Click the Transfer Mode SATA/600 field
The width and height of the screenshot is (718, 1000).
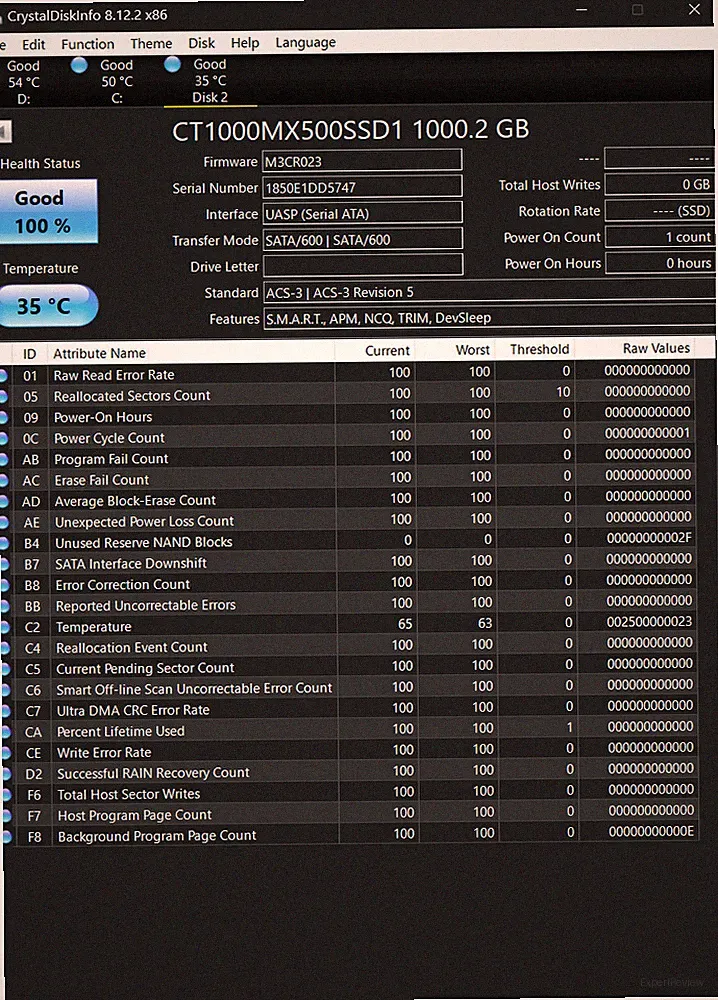(362, 239)
